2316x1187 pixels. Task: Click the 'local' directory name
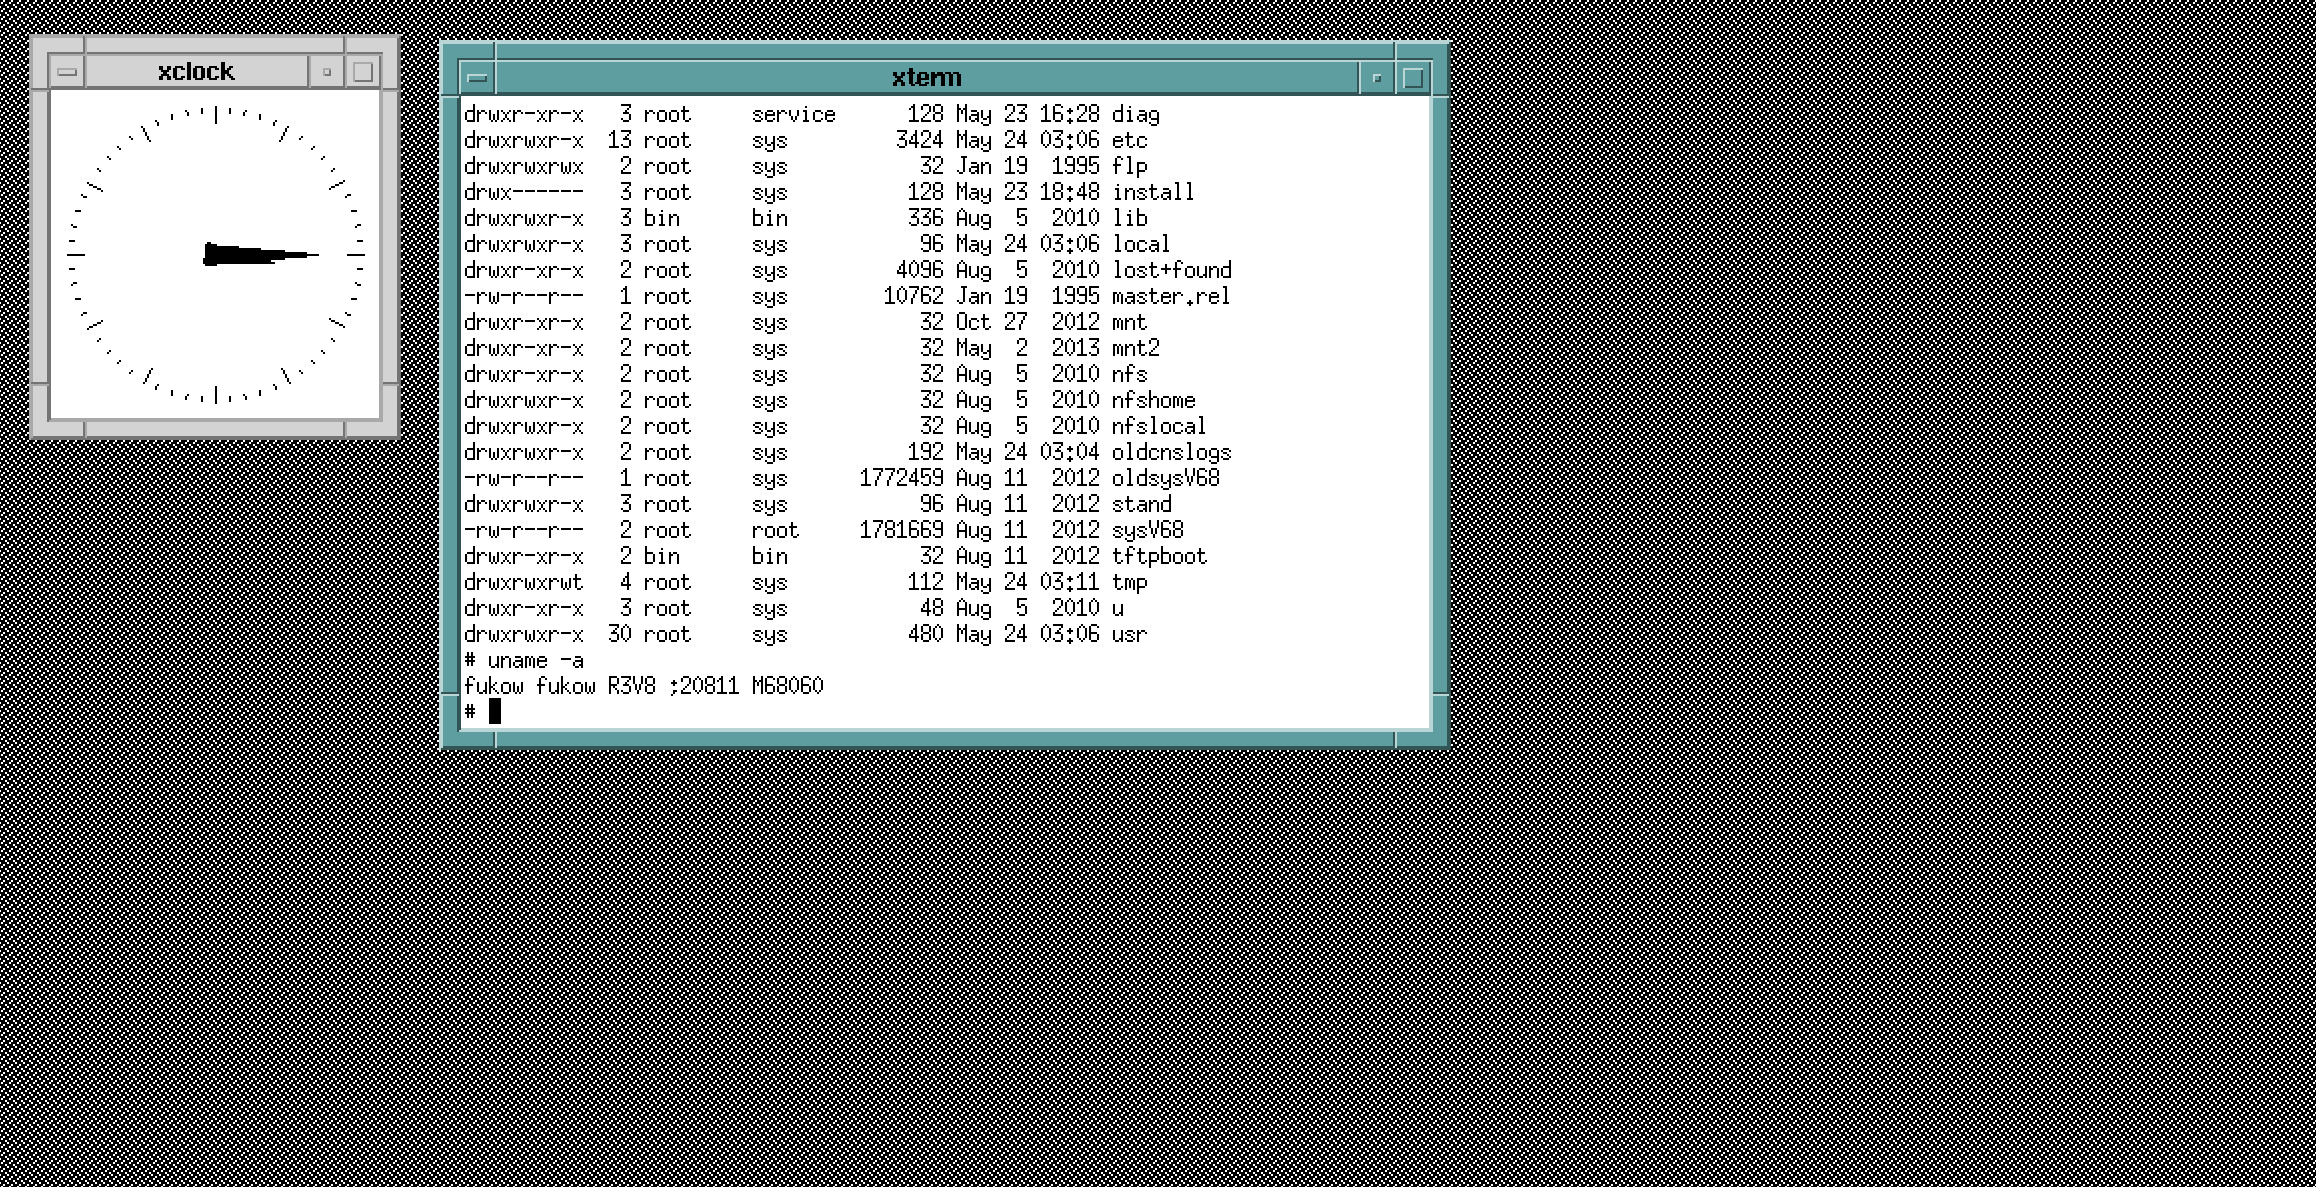[1142, 244]
